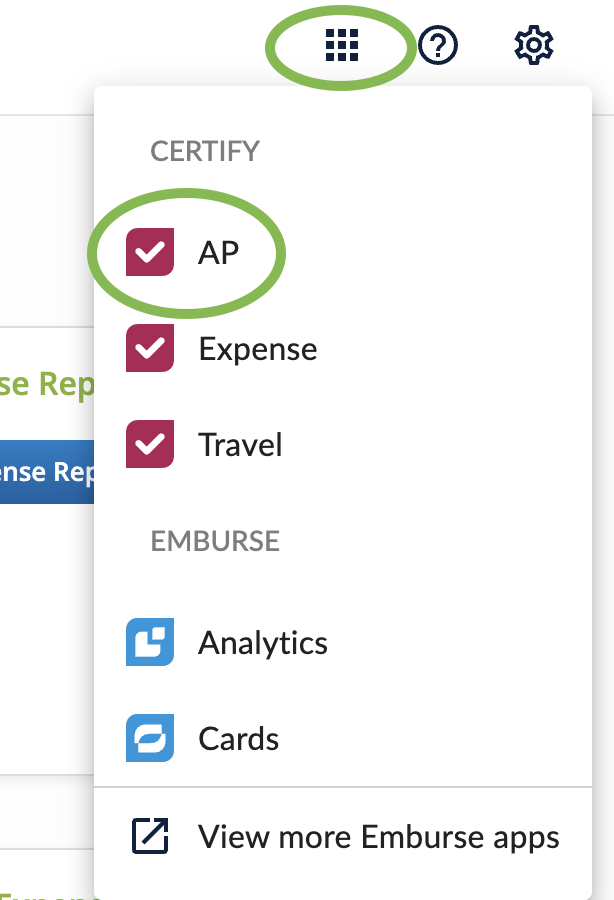The image size is (614, 900).
Task: Open the CERTIFY apps section
Action: (204, 151)
